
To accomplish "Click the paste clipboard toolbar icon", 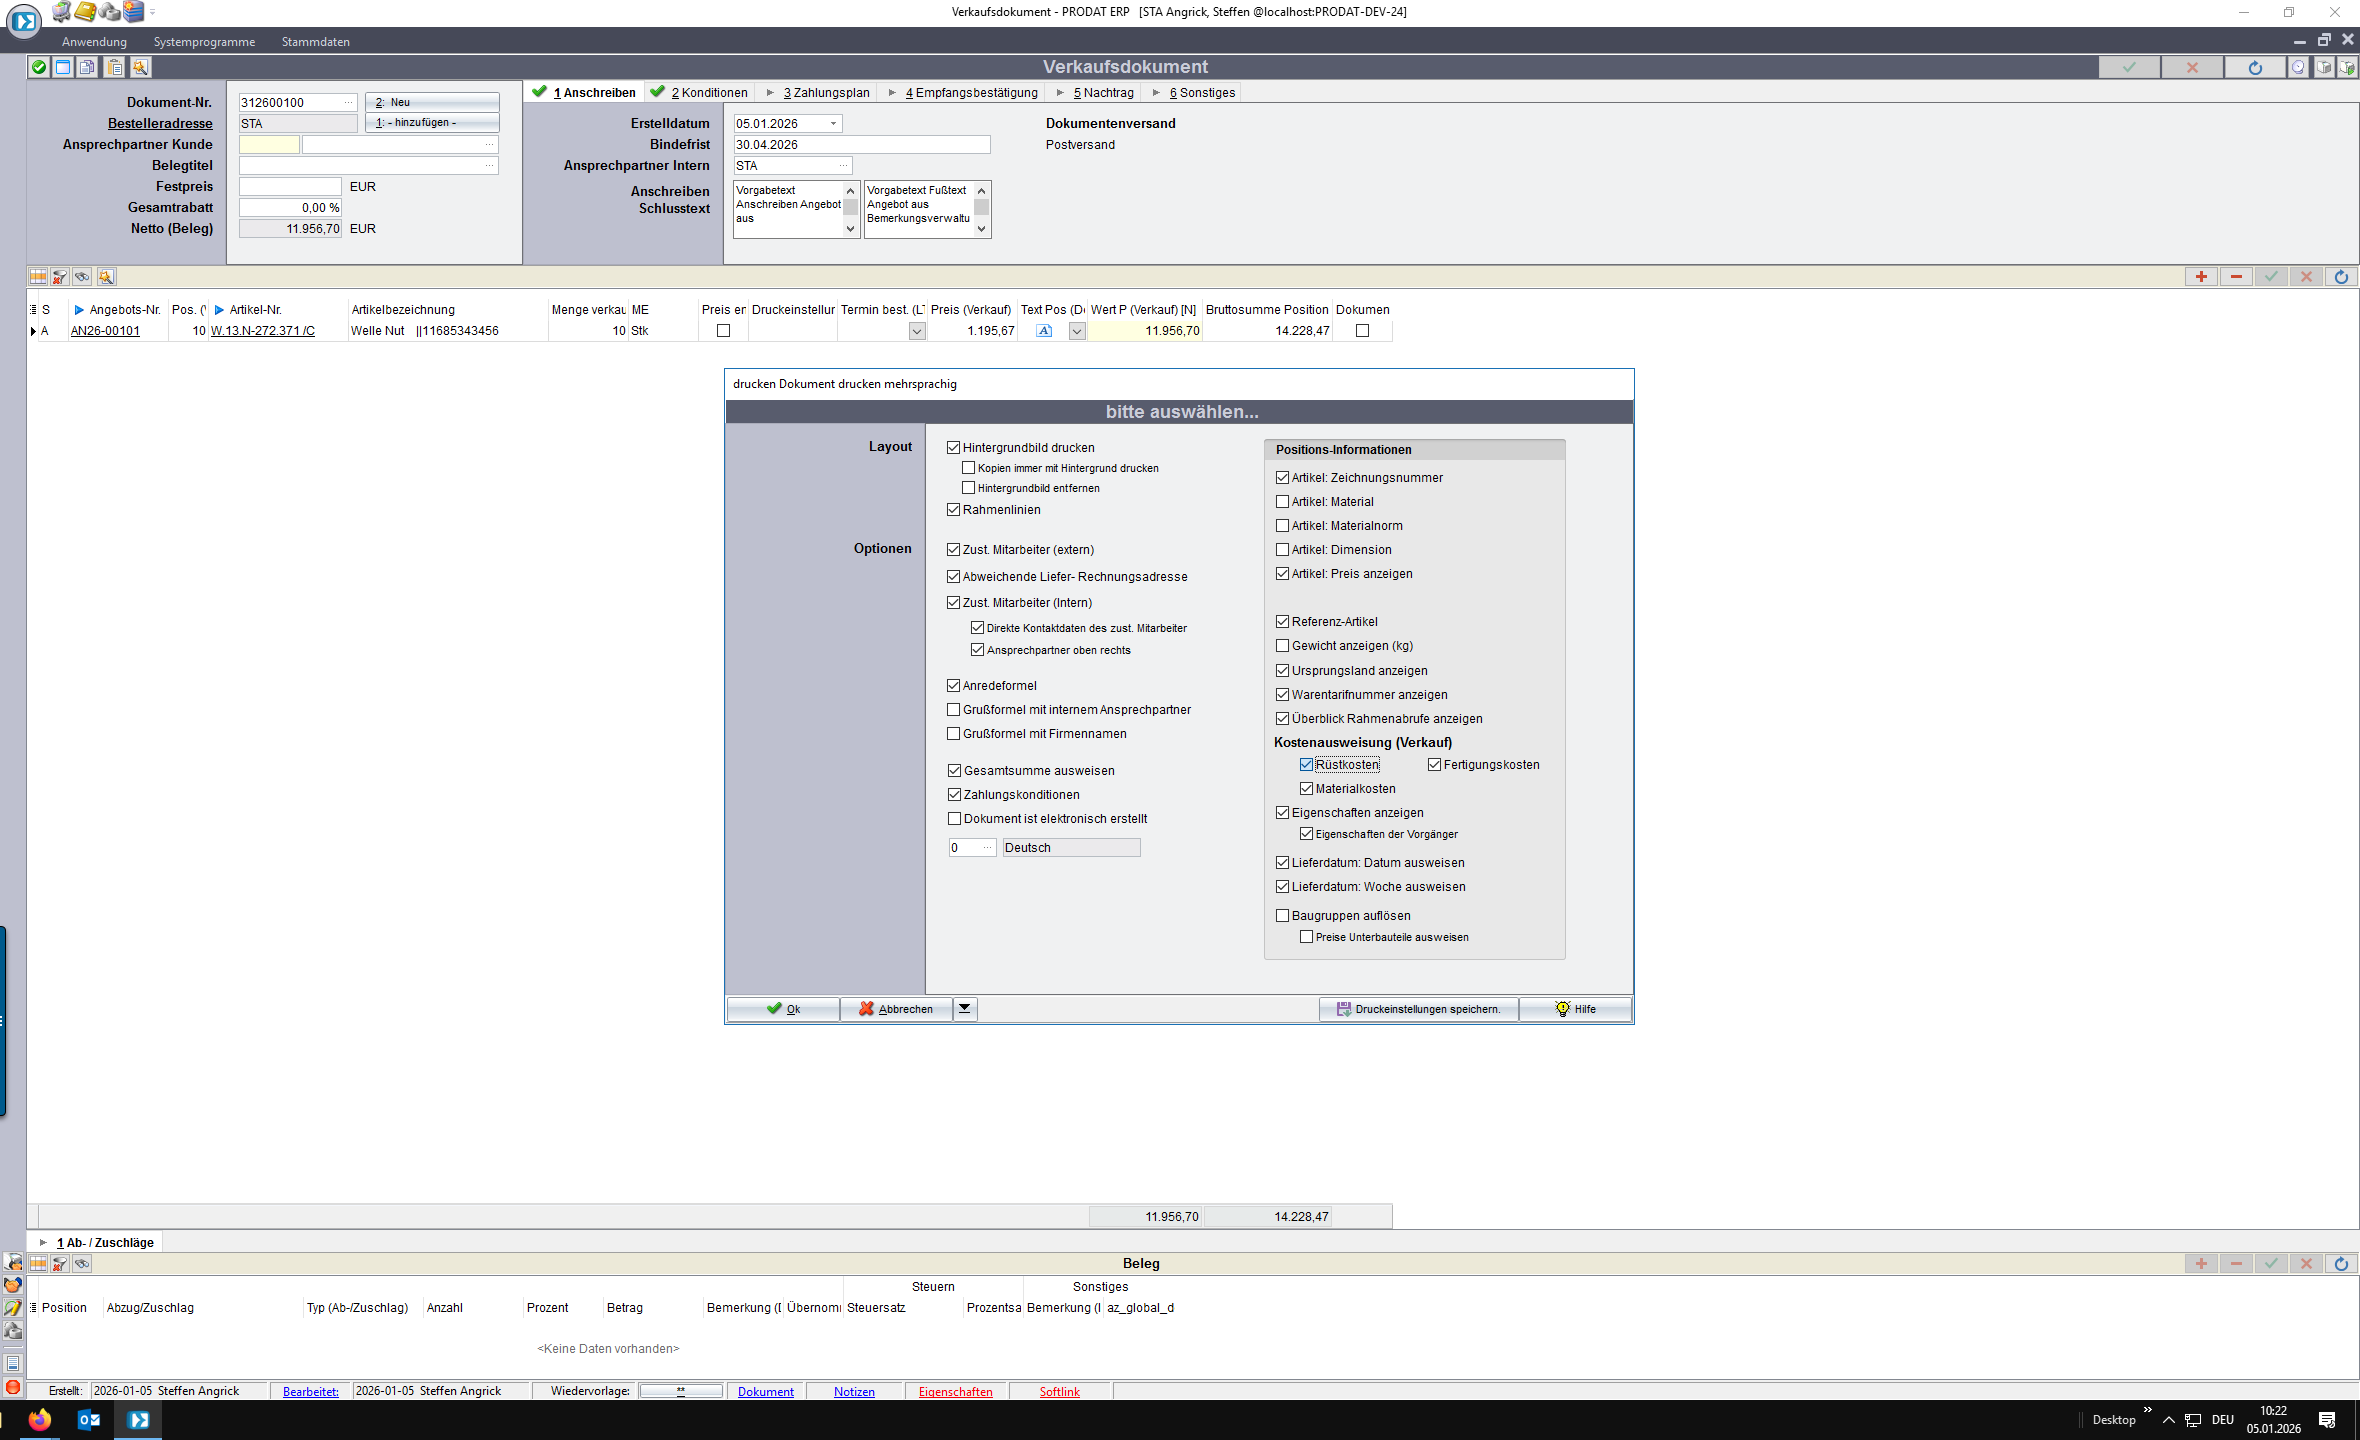I will point(115,67).
